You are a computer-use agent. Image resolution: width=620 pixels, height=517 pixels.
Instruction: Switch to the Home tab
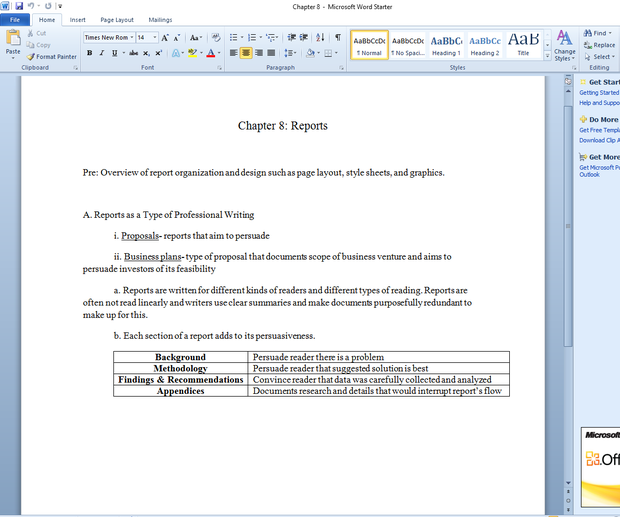[x=47, y=20]
